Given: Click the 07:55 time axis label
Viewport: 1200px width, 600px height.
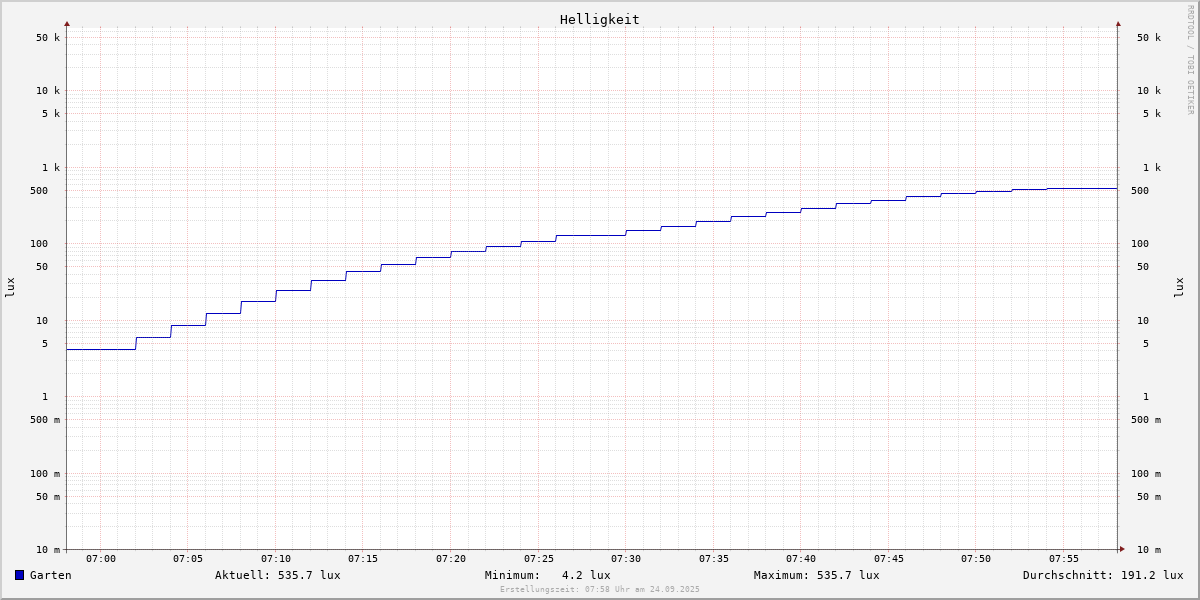Looking at the screenshot, I should [x=1063, y=559].
